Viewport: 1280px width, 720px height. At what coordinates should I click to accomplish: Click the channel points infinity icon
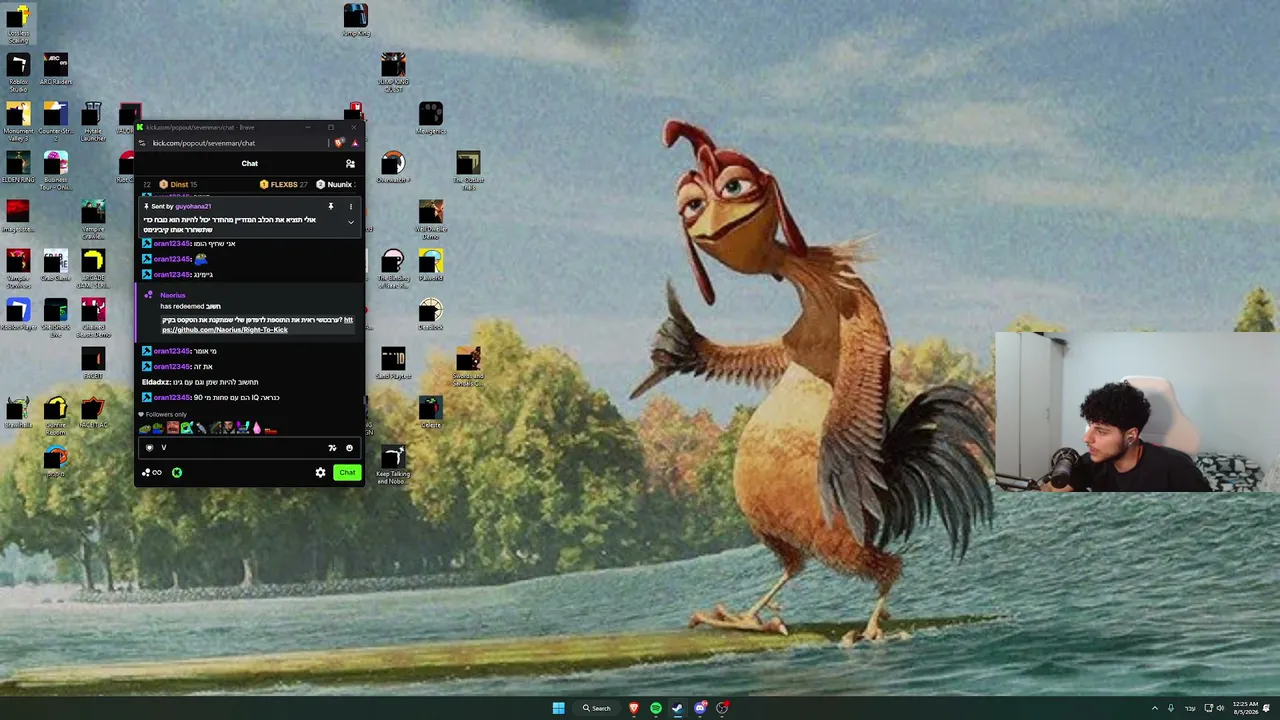point(152,473)
